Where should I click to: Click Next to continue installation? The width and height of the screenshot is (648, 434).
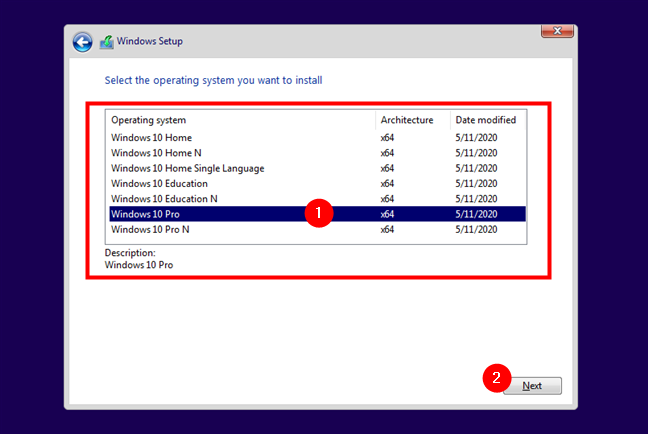click(532, 386)
